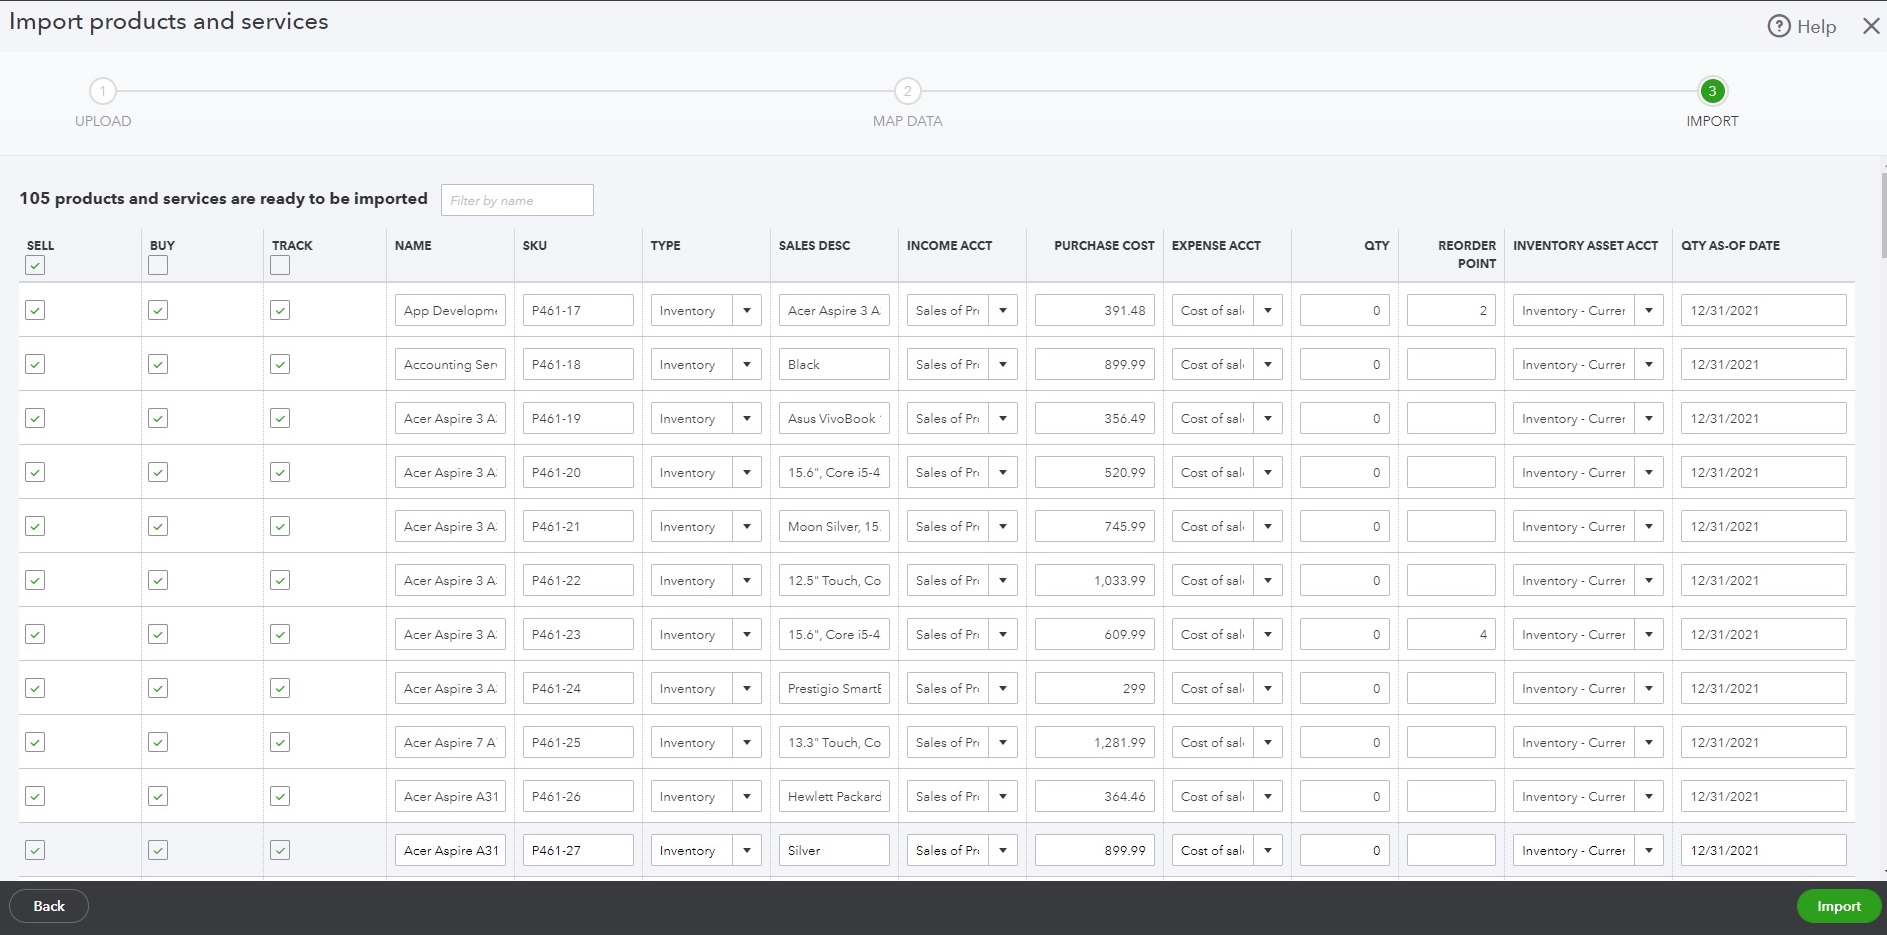
Task: Edit reorder point field showing 2
Action: (x=1451, y=310)
